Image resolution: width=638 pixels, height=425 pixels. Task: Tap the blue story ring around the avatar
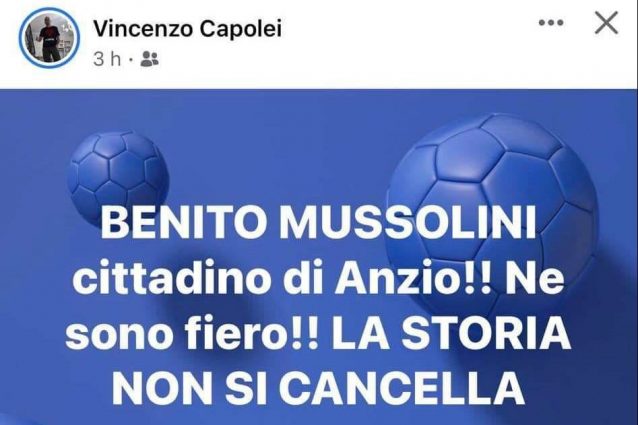click(49, 37)
